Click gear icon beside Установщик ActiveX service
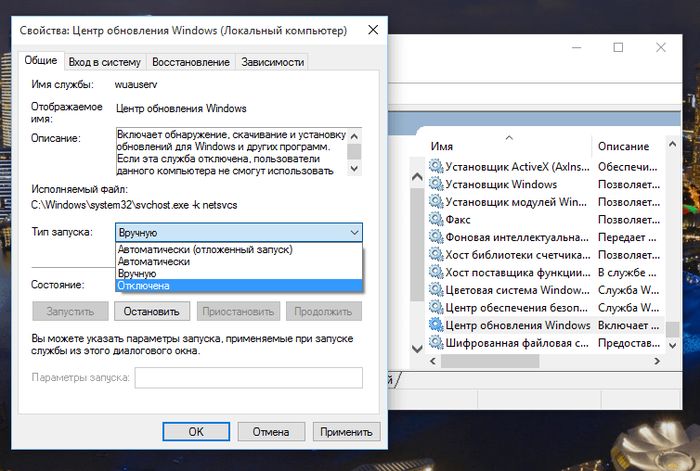Image resolution: width=700 pixels, height=471 pixels. (435, 166)
